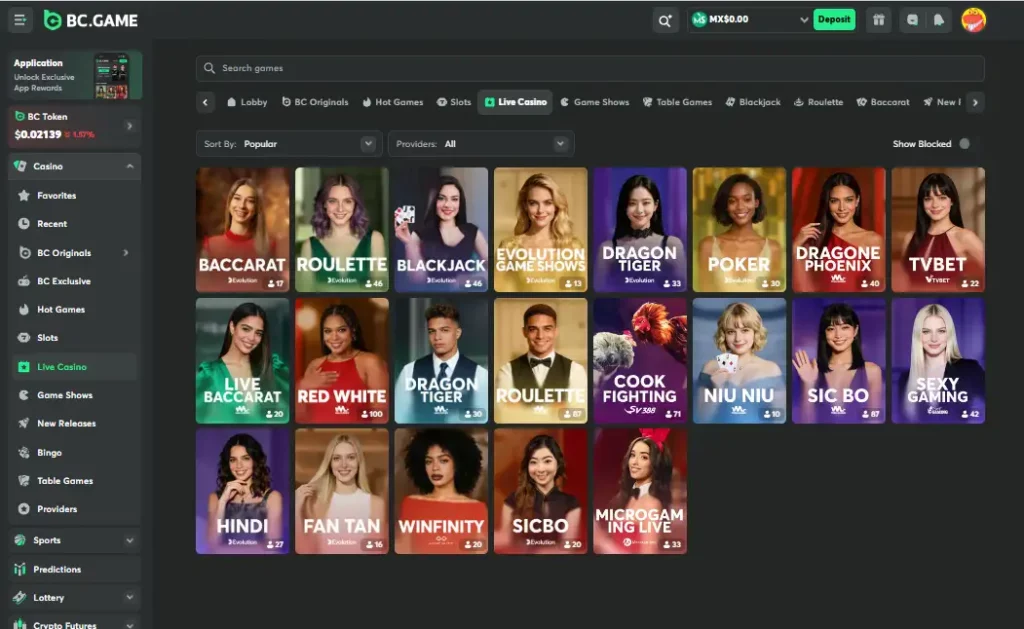This screenshot has width=1024, height=629.
Task: Open the gift rewards icon
Action: [878, 20]
